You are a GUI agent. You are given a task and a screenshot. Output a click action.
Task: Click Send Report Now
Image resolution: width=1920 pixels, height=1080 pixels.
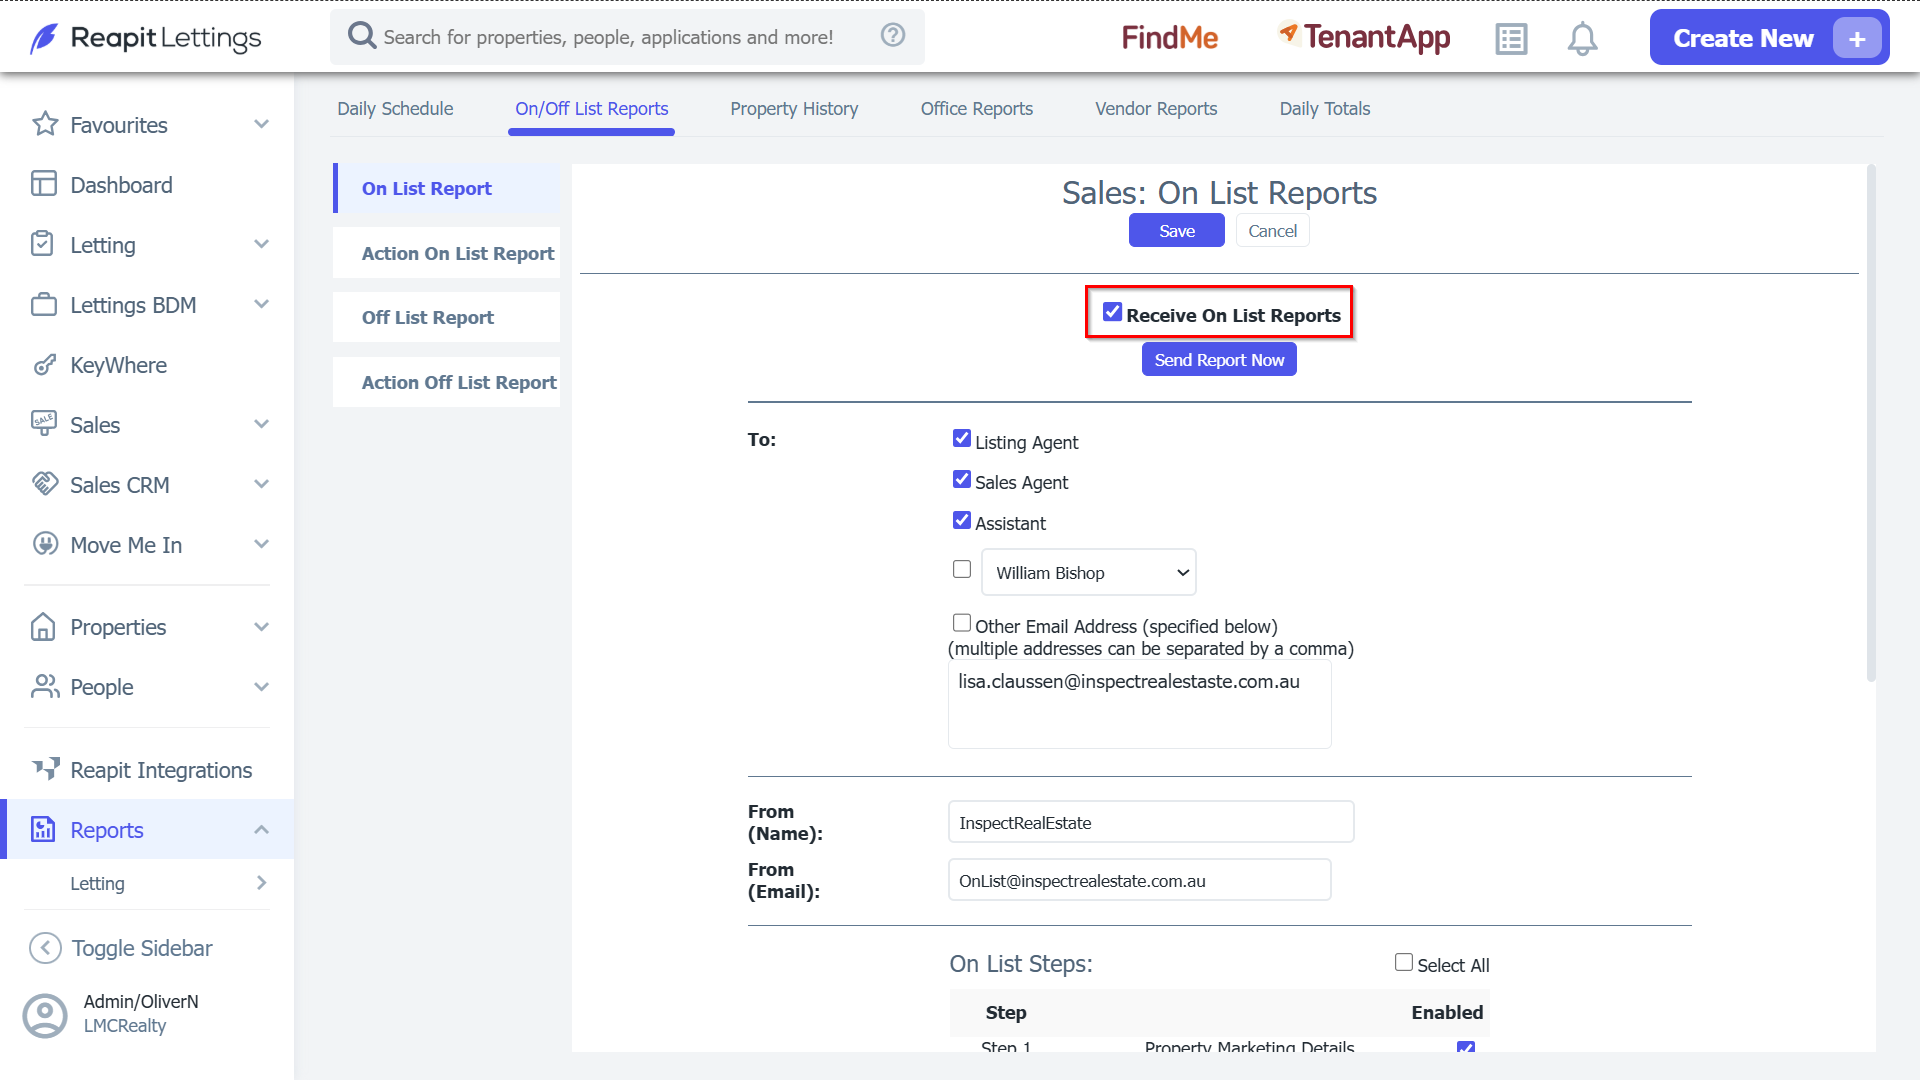click(x=1219, y=360)
